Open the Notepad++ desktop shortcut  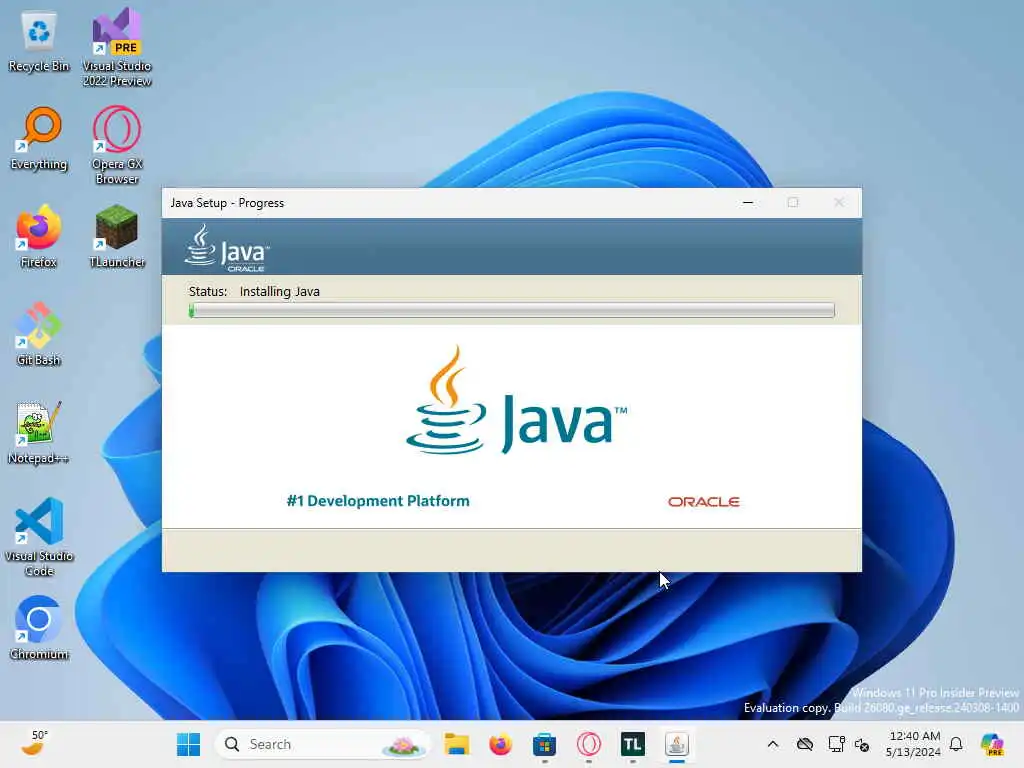(39, 432)
